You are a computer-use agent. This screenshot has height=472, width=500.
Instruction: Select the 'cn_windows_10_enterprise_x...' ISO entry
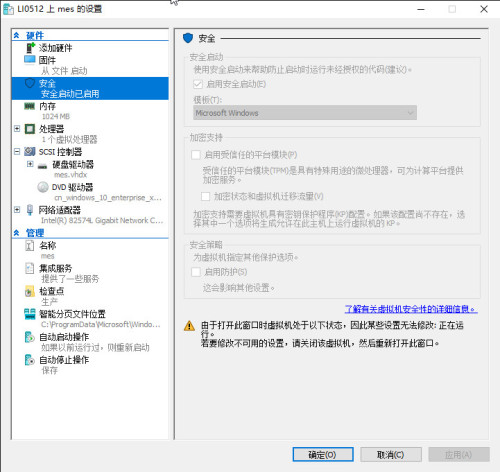(108, 198)
